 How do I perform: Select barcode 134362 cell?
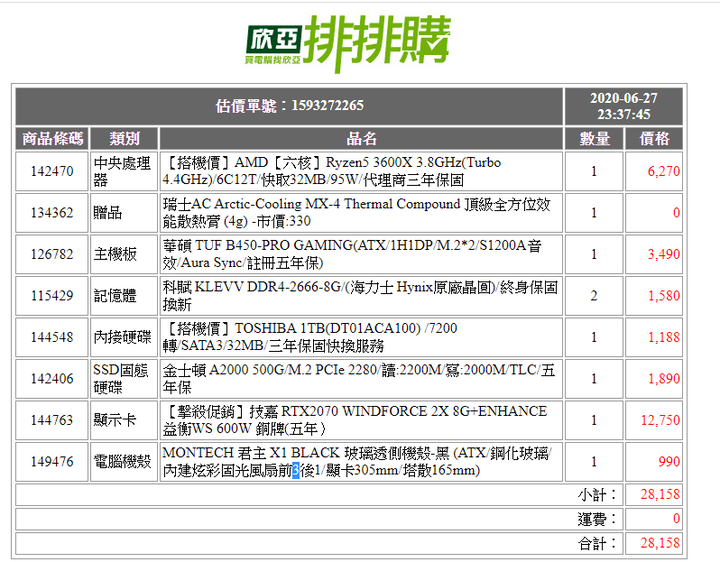click(52, 213)
